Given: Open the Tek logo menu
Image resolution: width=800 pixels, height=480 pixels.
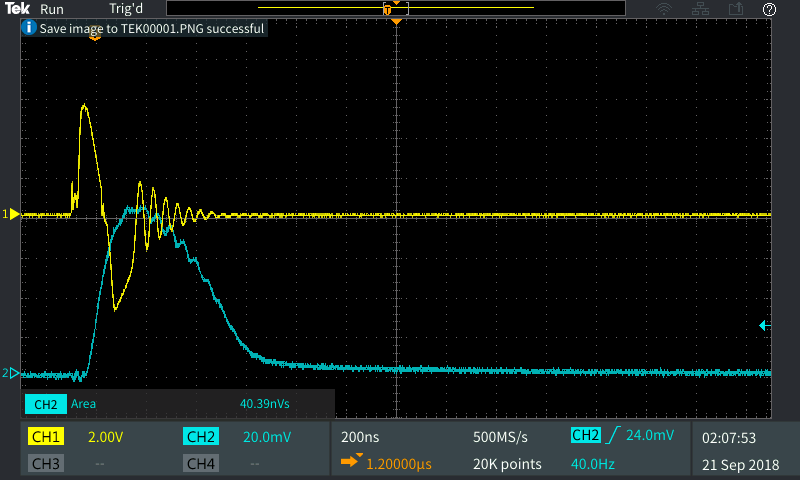Looking at the screenshot, I should [18, 9].
